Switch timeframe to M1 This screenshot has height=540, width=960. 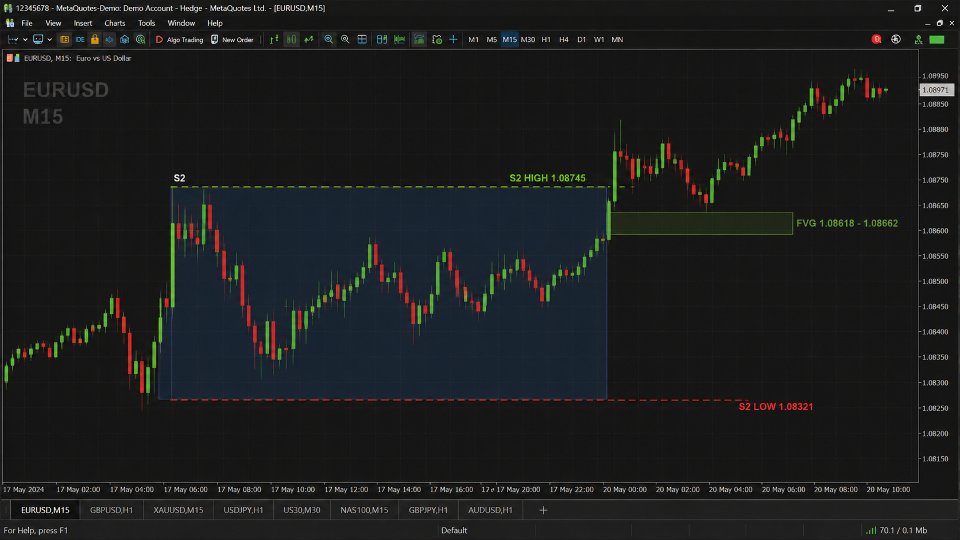click(473, 39)
